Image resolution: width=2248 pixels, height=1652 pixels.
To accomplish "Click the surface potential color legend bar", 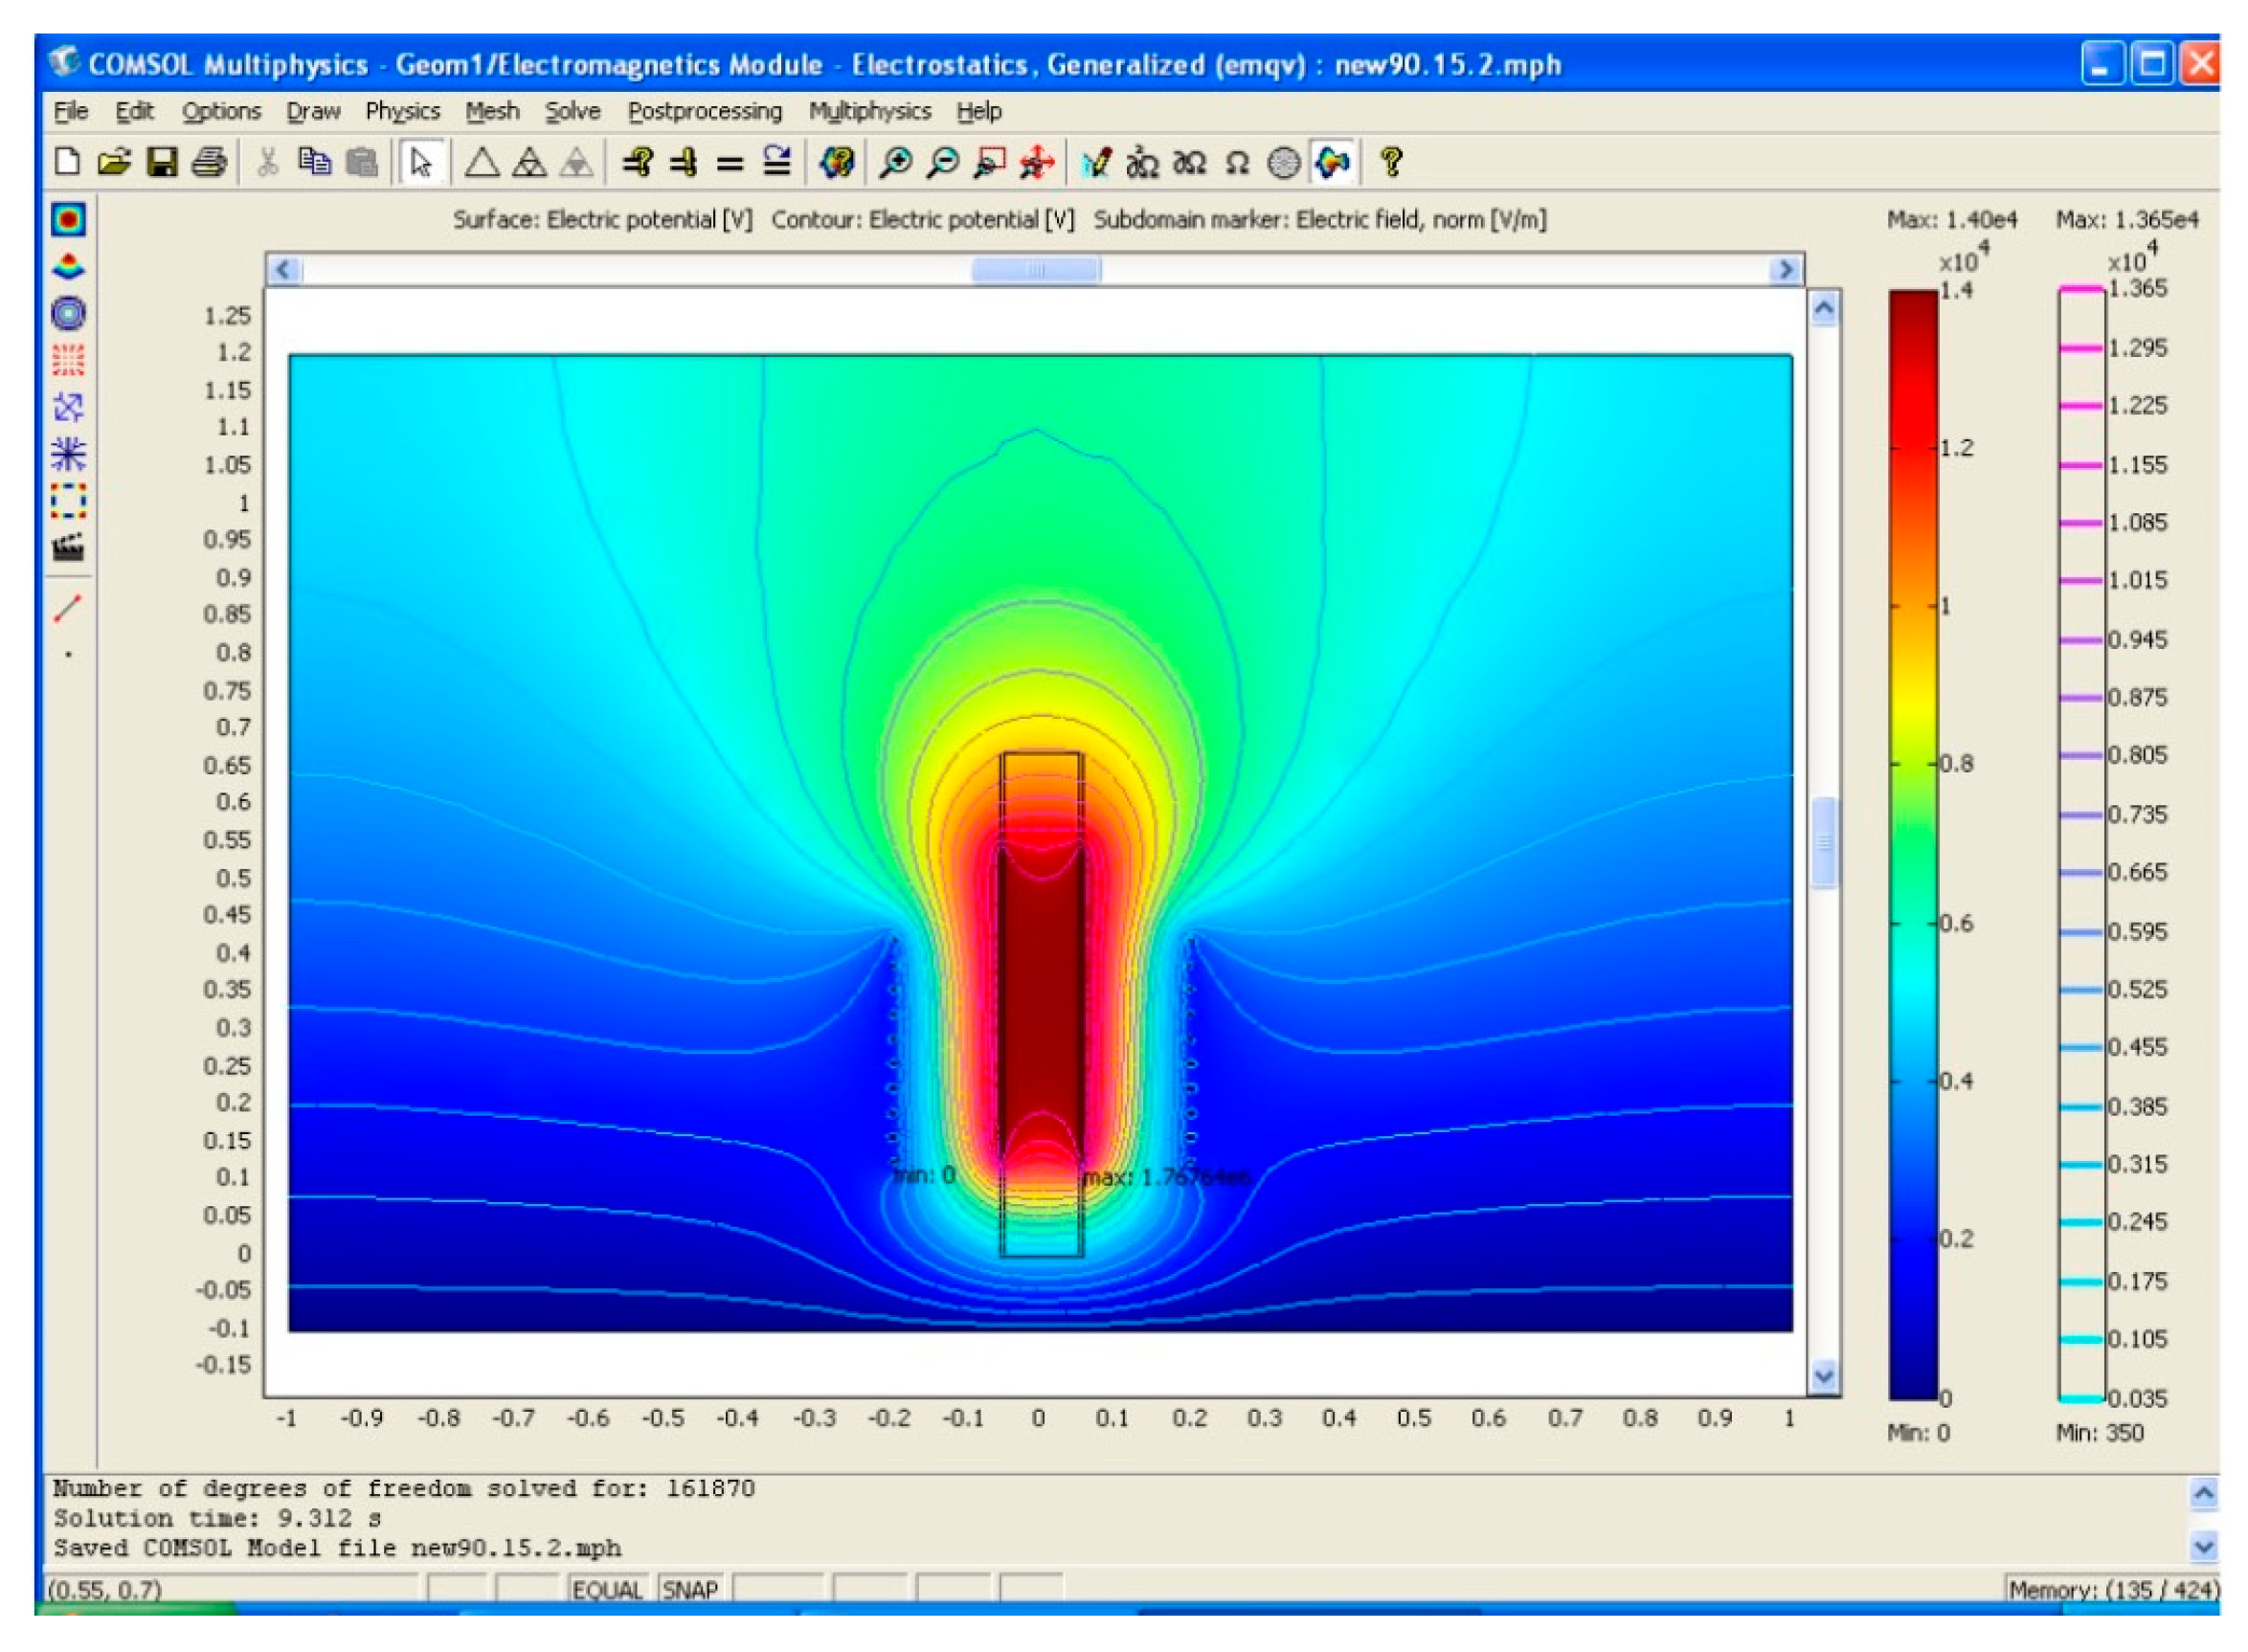I will click(1913, 844).
